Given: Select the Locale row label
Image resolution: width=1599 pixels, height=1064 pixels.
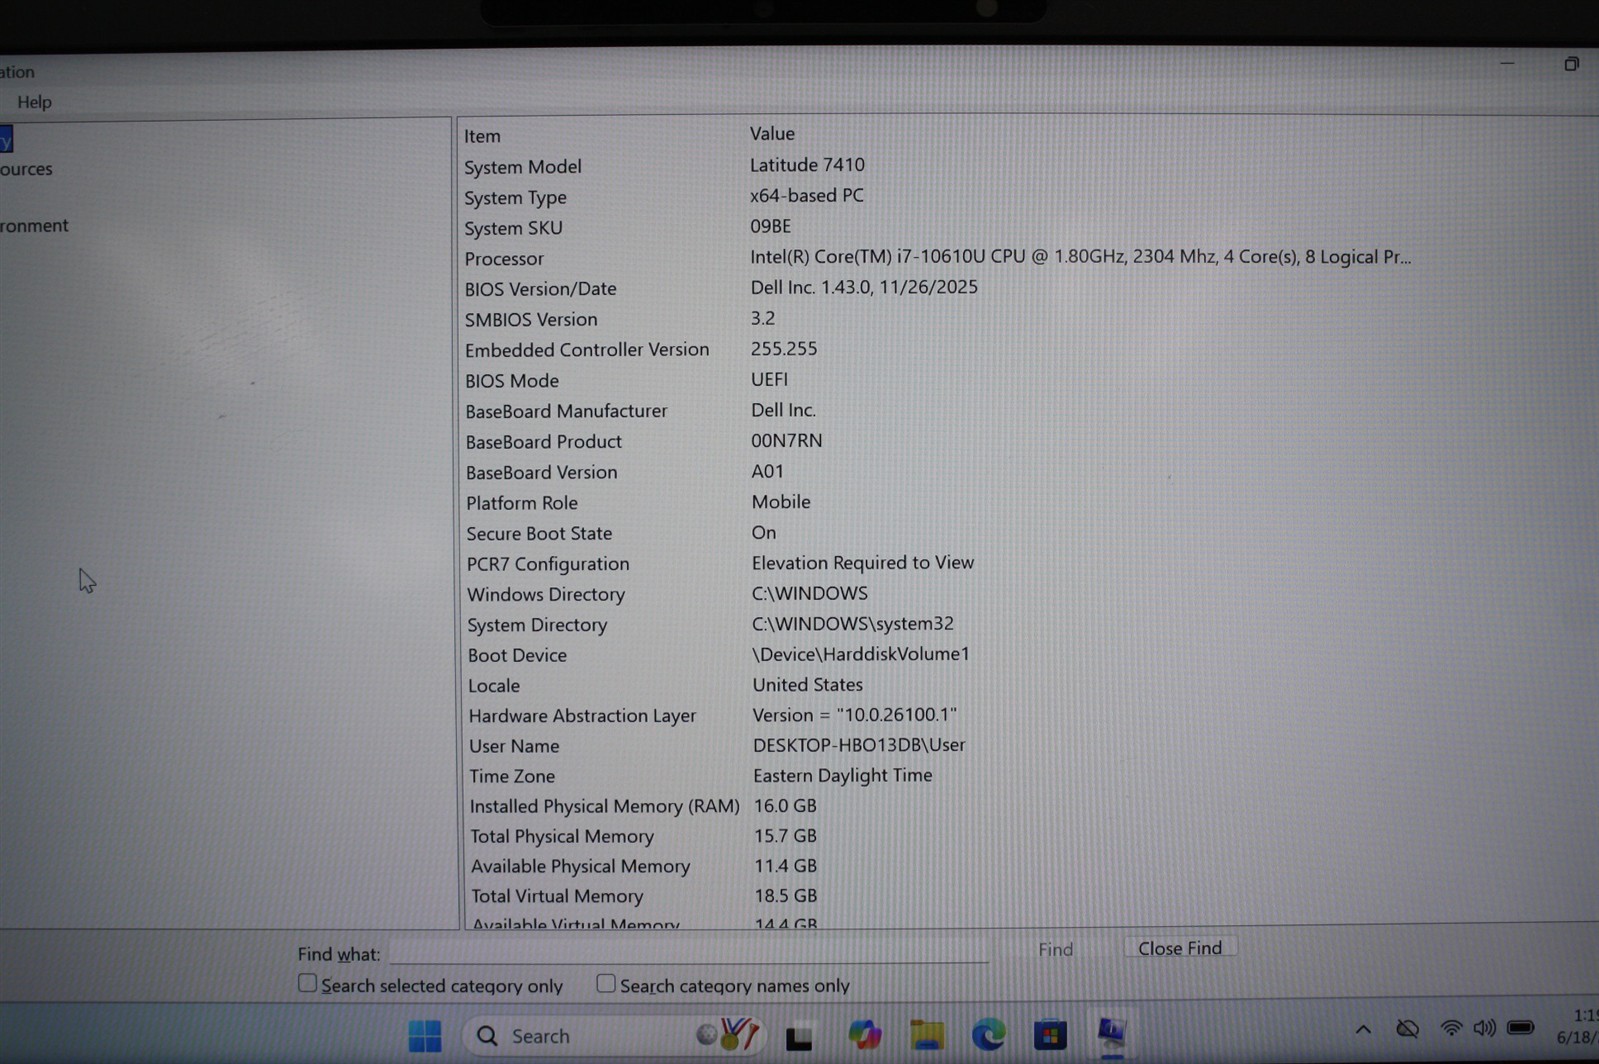Looking at the screenshot, I should click(x=494, y=686).
